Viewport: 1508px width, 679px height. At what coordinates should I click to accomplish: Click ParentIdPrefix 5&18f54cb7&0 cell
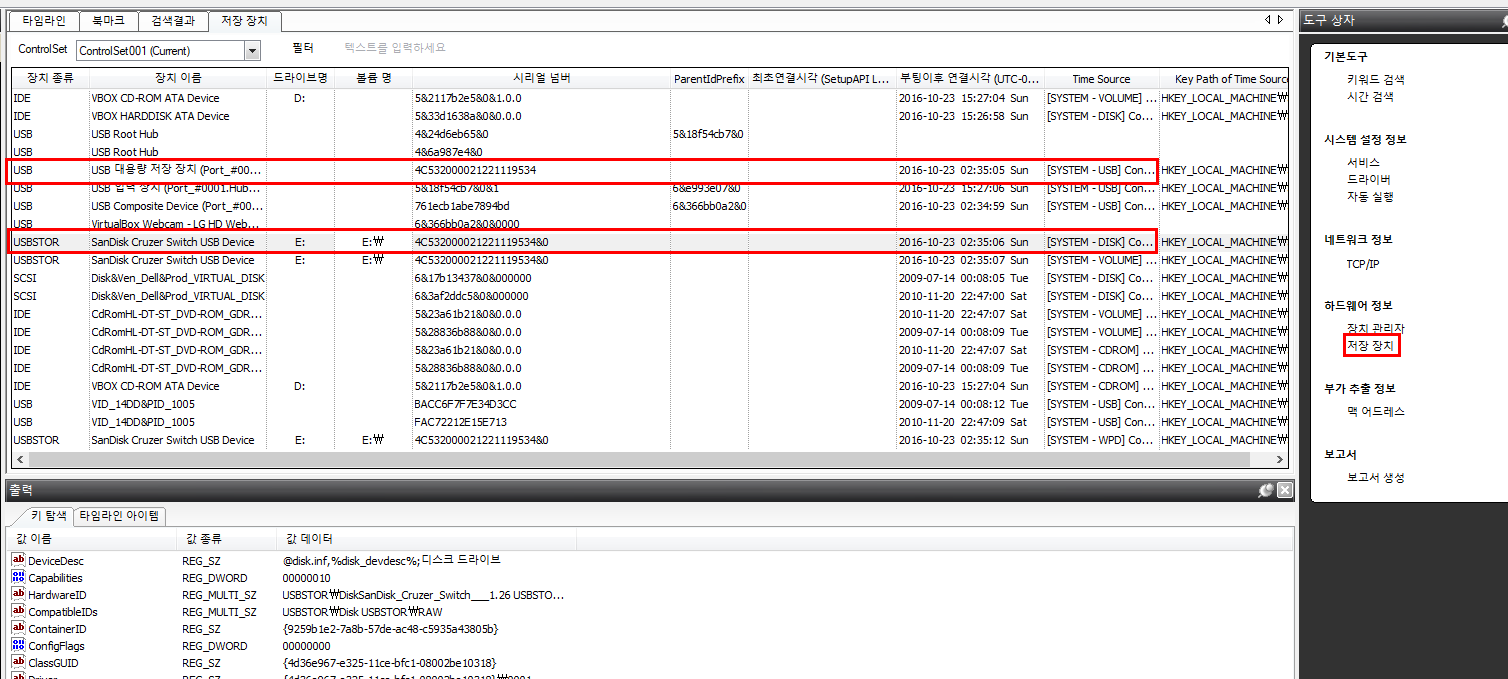(708, 134)
